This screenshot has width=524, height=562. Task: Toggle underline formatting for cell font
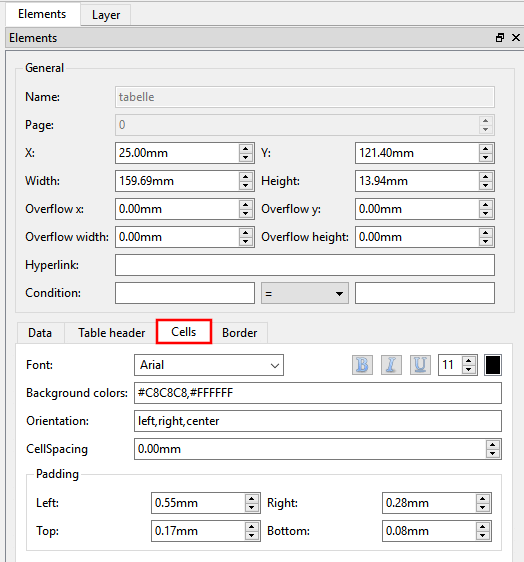pyautogui.click(x=420, y=365)
